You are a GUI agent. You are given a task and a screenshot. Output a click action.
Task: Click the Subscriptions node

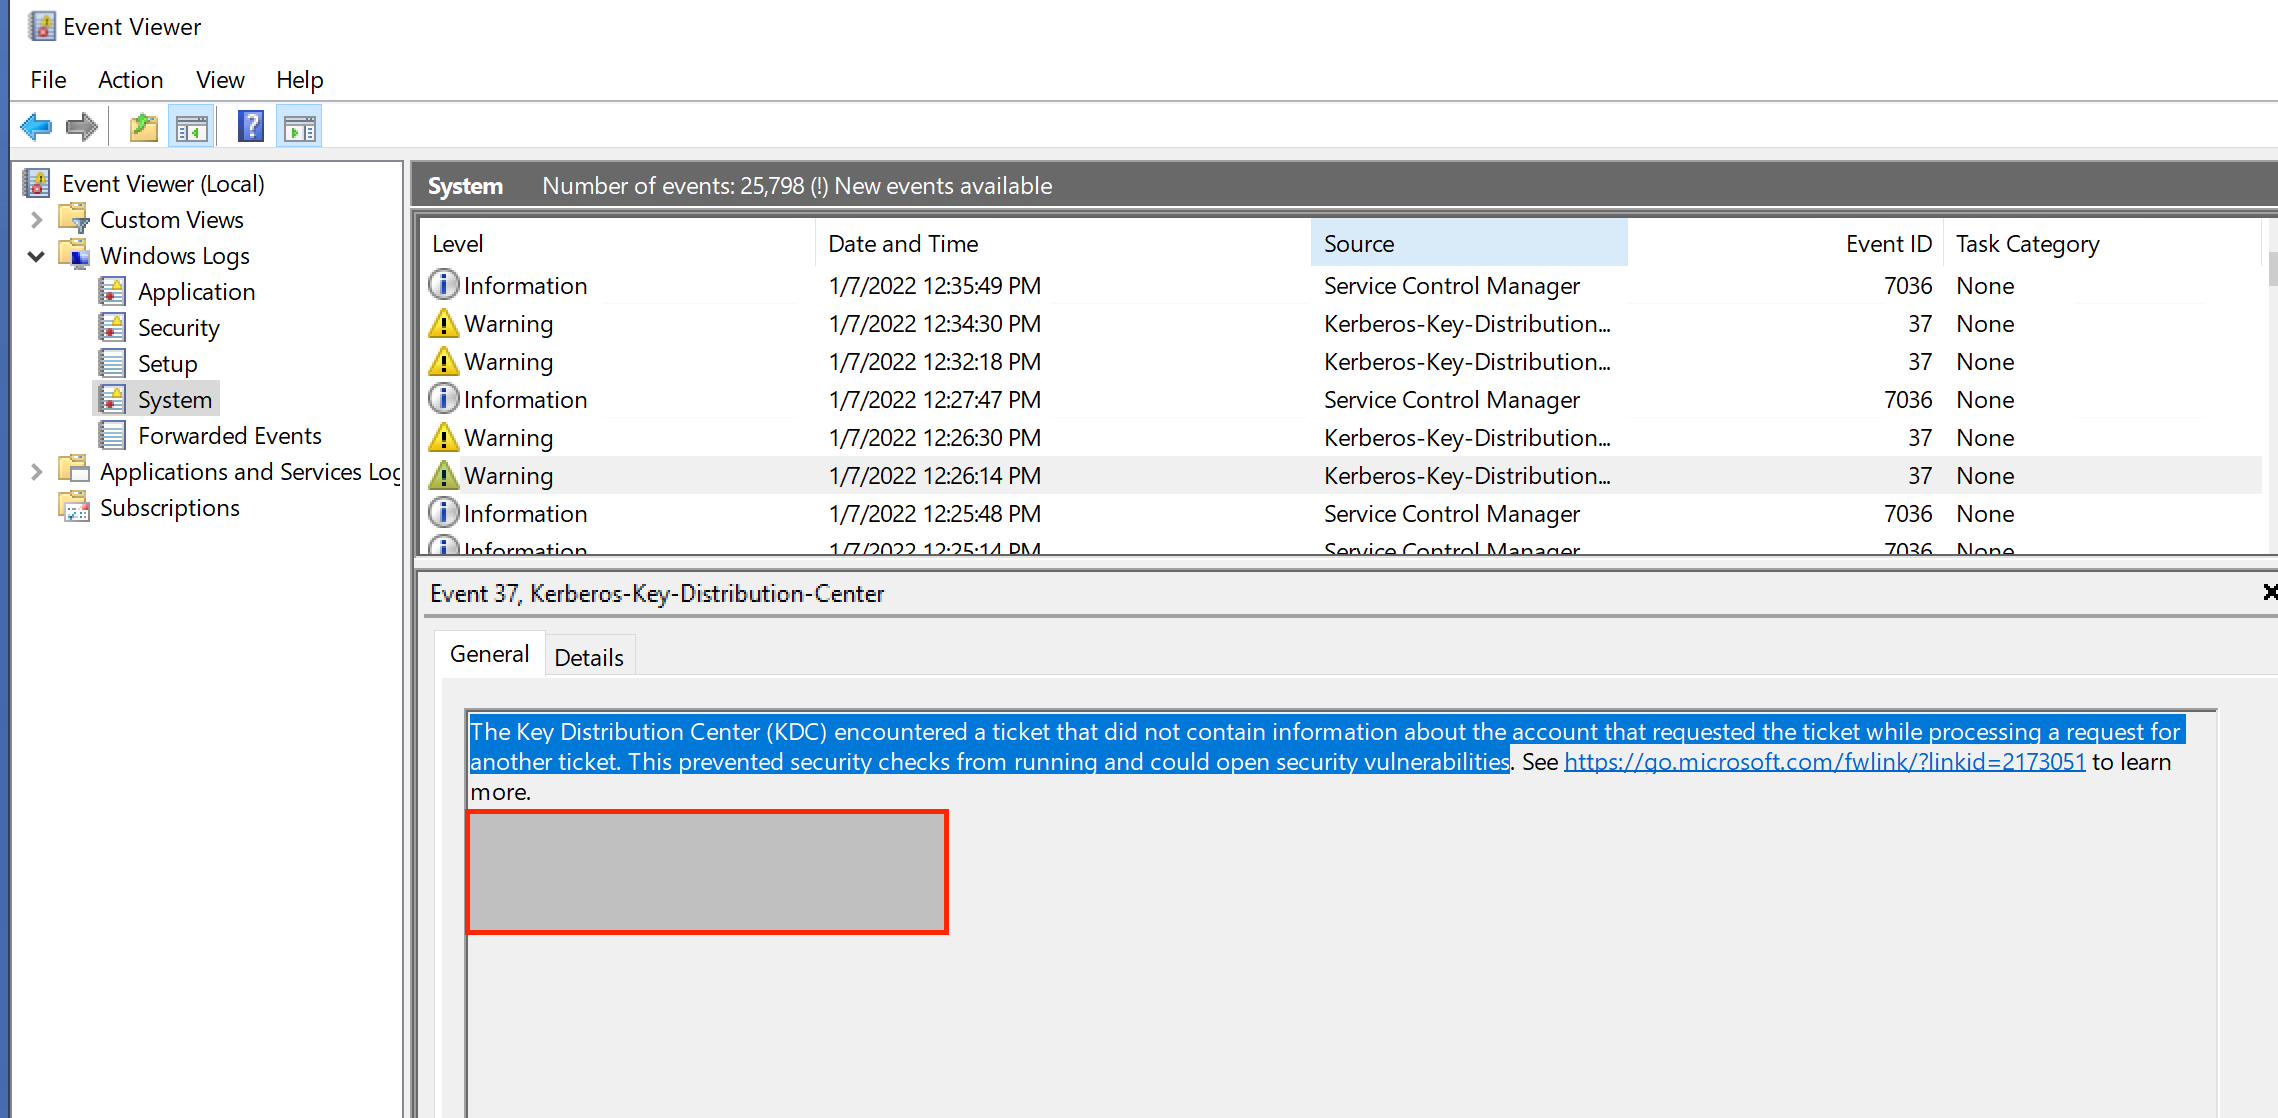(169, 508)
